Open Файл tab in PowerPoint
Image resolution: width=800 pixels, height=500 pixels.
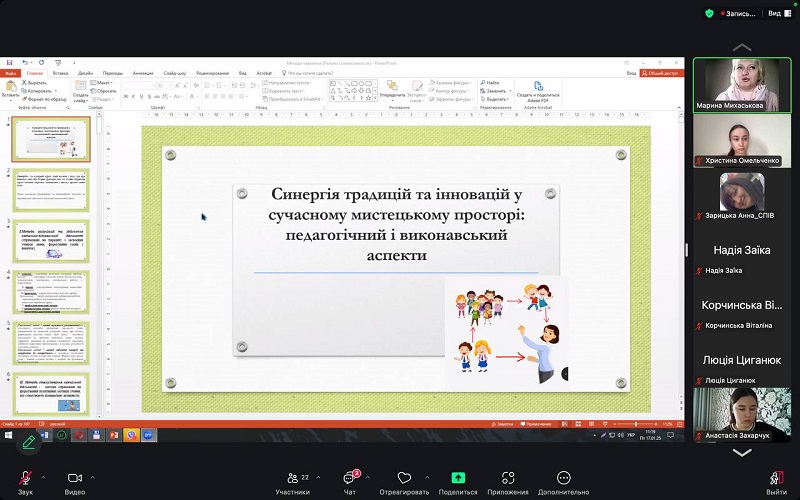10,73
